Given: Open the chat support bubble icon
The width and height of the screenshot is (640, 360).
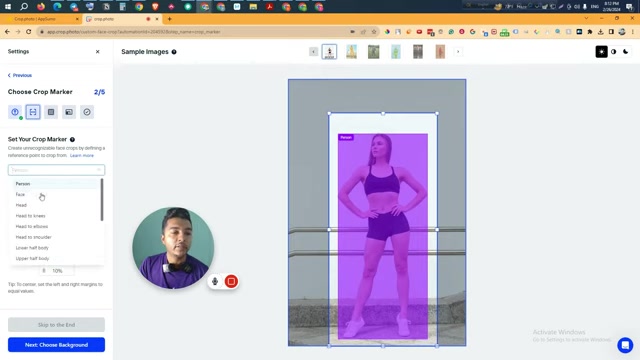Looking at the screenshot, I should (x=625, y=345).
